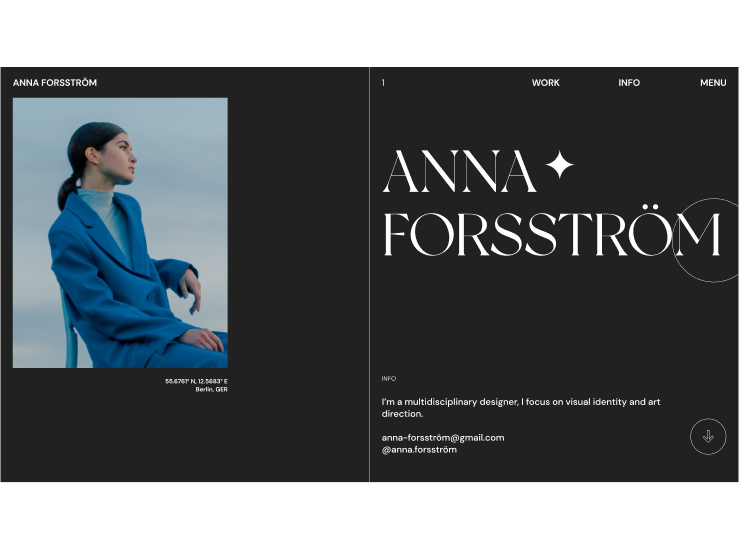Click the anna-forsström@gmail.com email link

point(443,437)
